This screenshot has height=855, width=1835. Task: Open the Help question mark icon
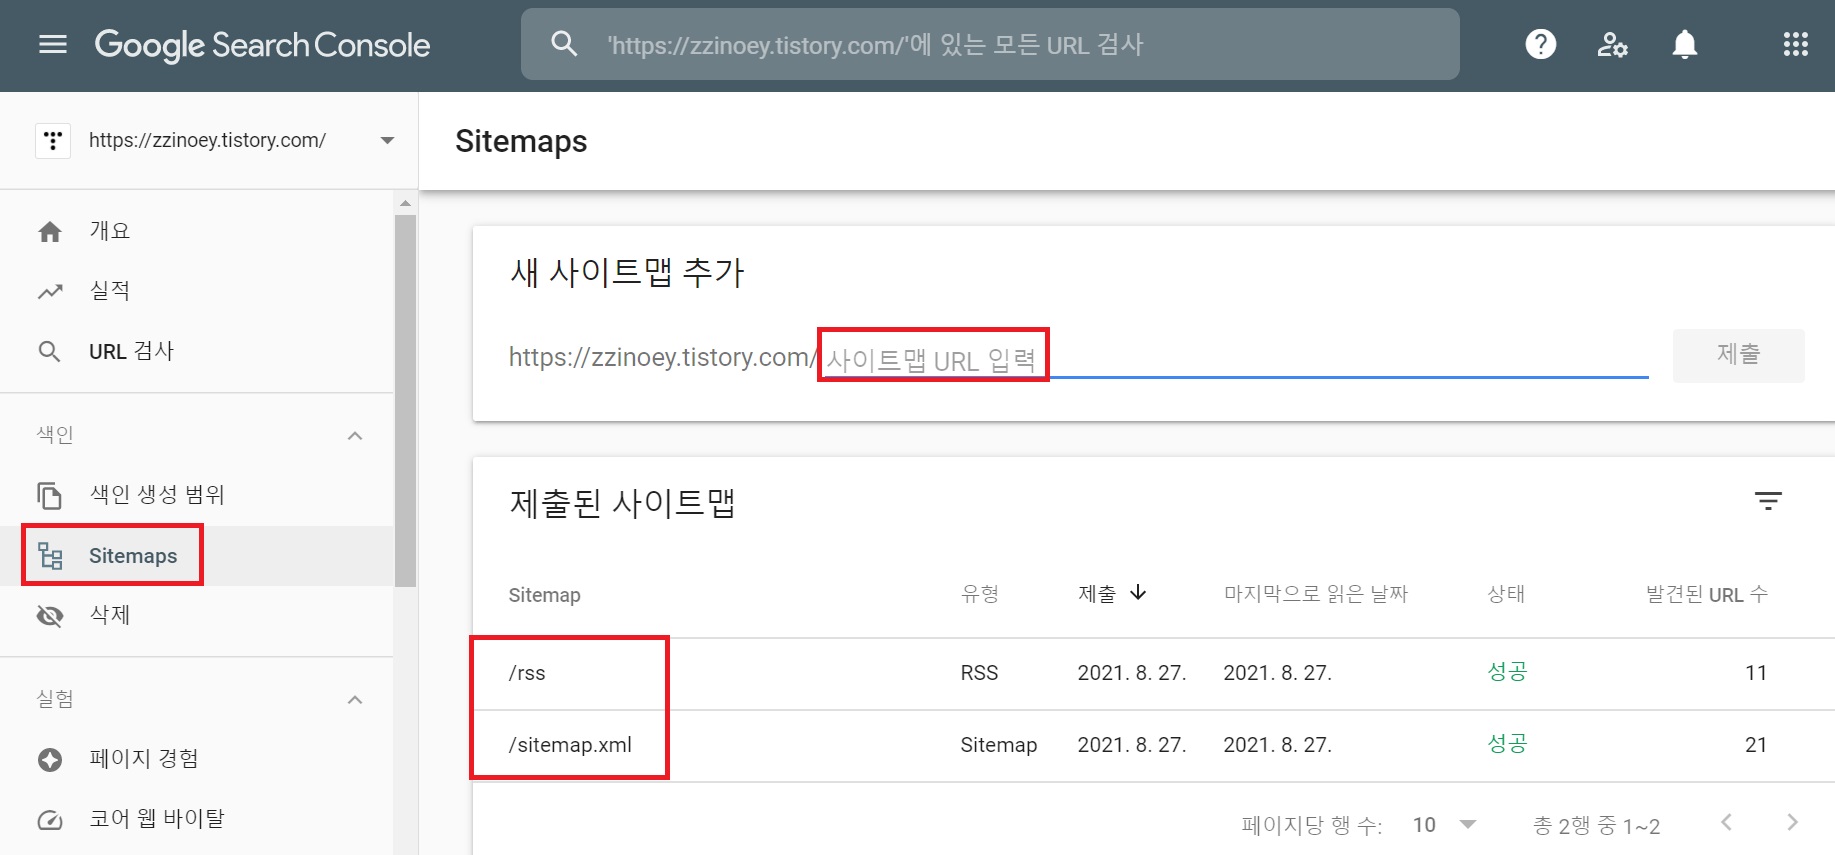click(x=1541, y=44)
